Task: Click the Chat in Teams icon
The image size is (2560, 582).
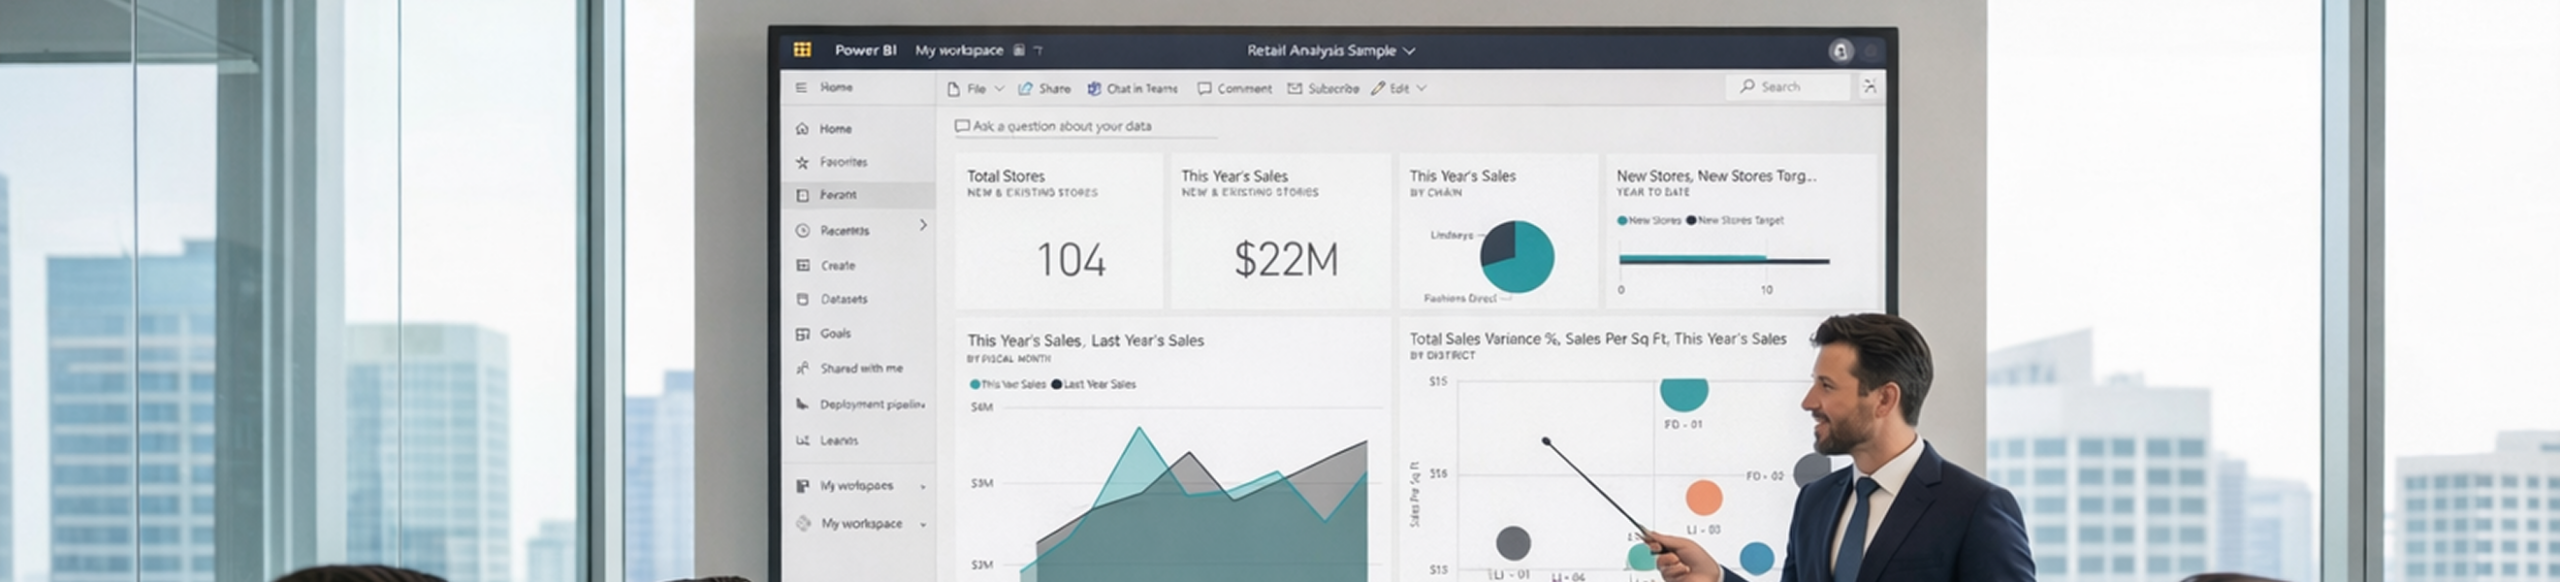Action: coord(1094,89)
